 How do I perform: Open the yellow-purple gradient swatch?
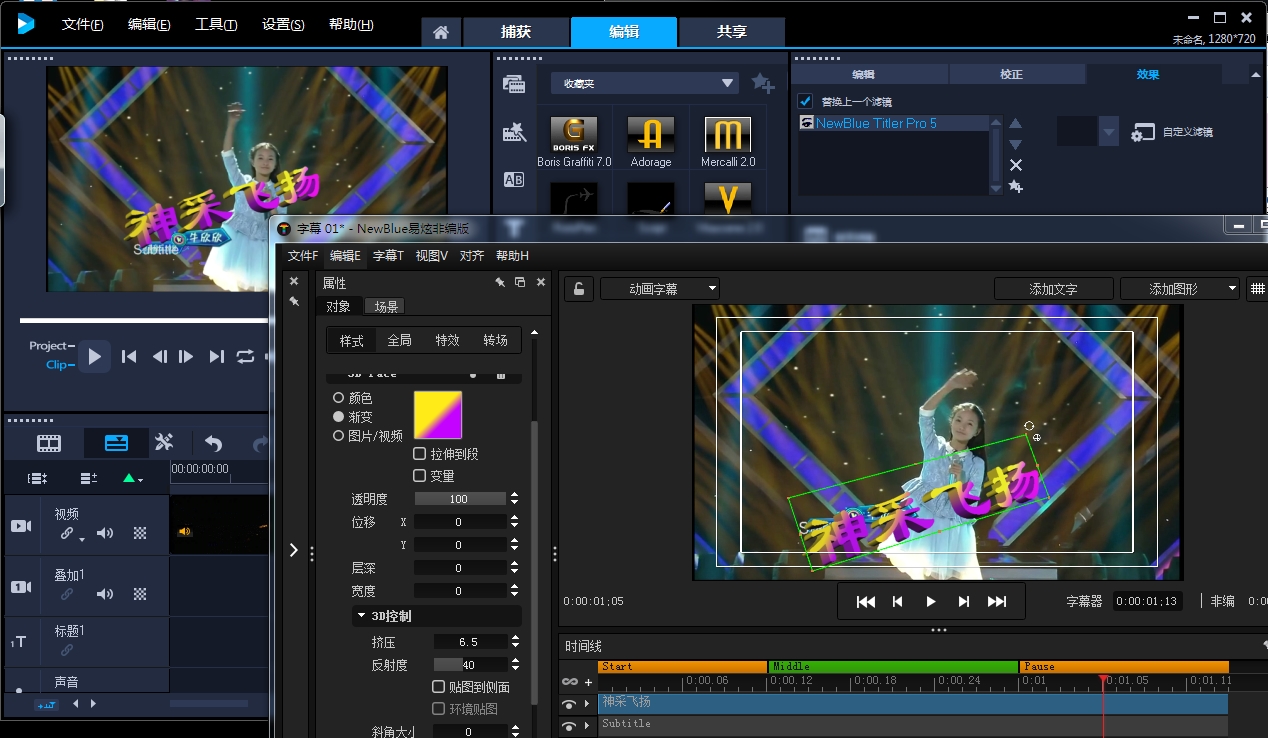coord(438,414)
